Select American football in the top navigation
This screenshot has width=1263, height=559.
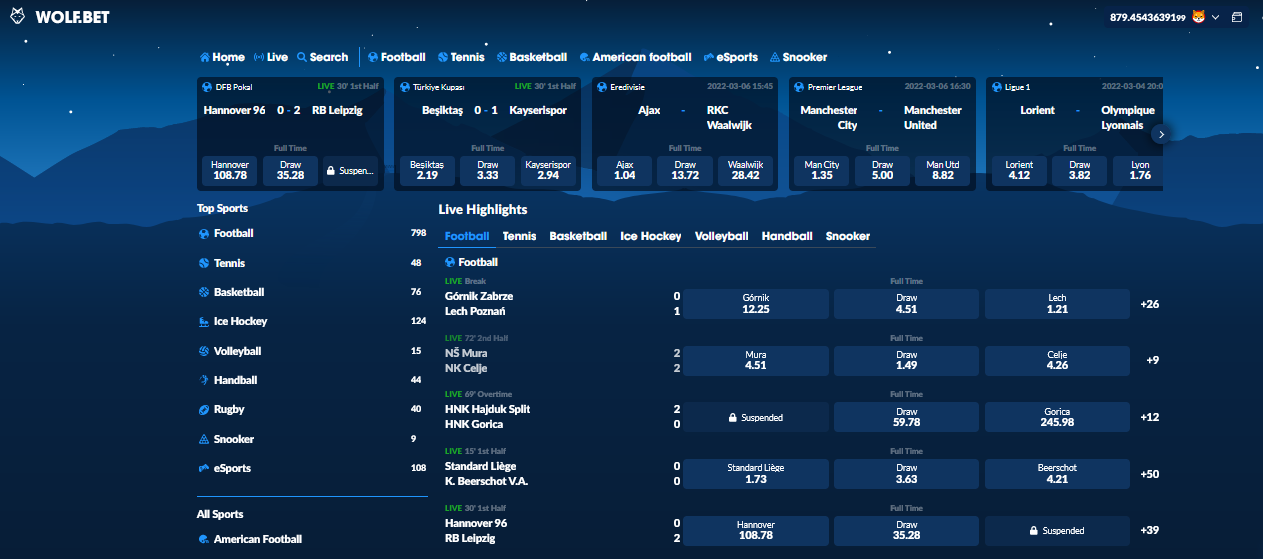coord(635,57)
